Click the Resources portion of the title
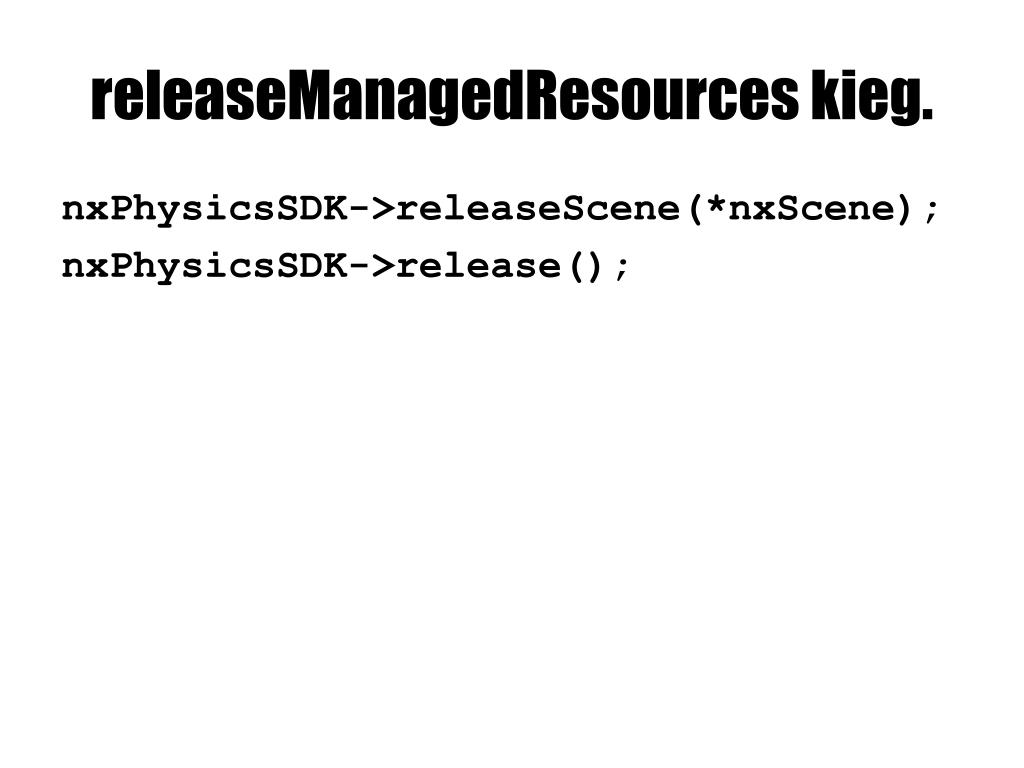Screen dimensions: 1024x768 (662, 98)
